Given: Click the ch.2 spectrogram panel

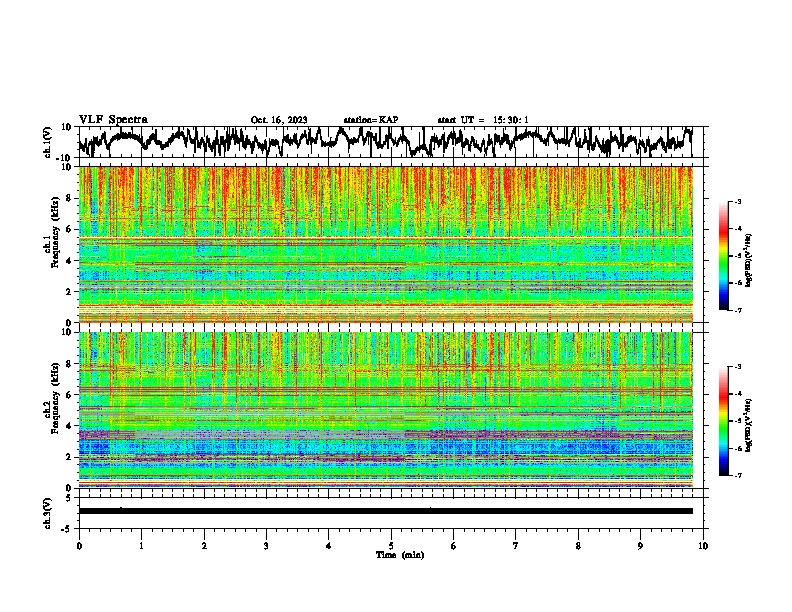Looking at the screenshot, I should pyautogui.click(x=386, y=410).
